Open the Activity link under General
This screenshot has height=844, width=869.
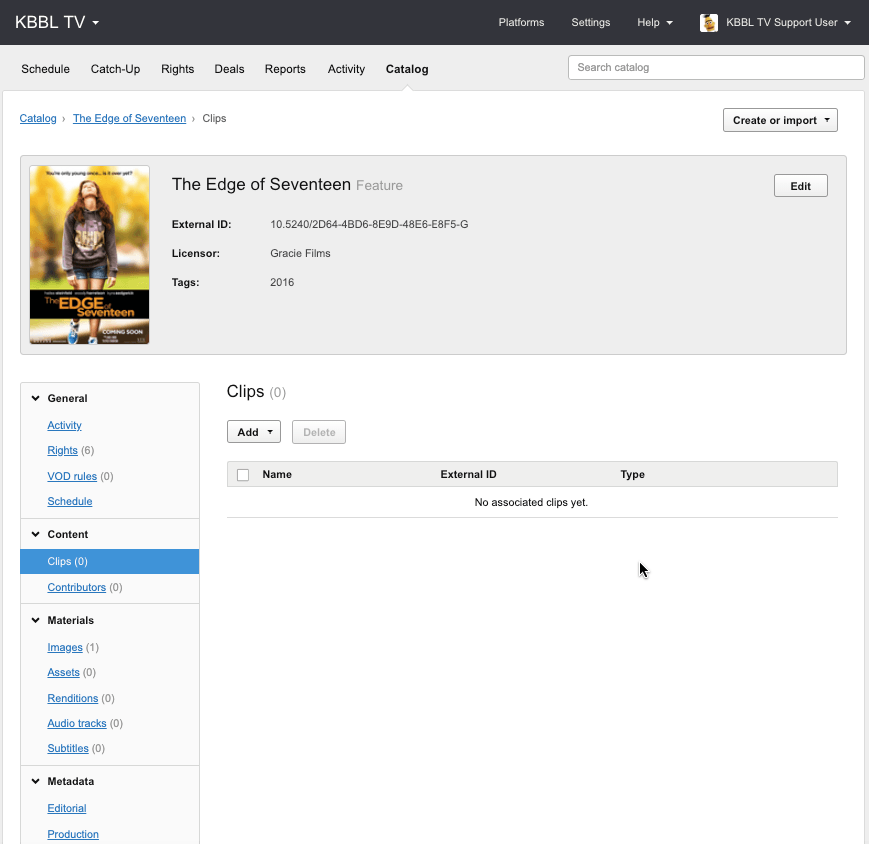[x=64, y=425]
